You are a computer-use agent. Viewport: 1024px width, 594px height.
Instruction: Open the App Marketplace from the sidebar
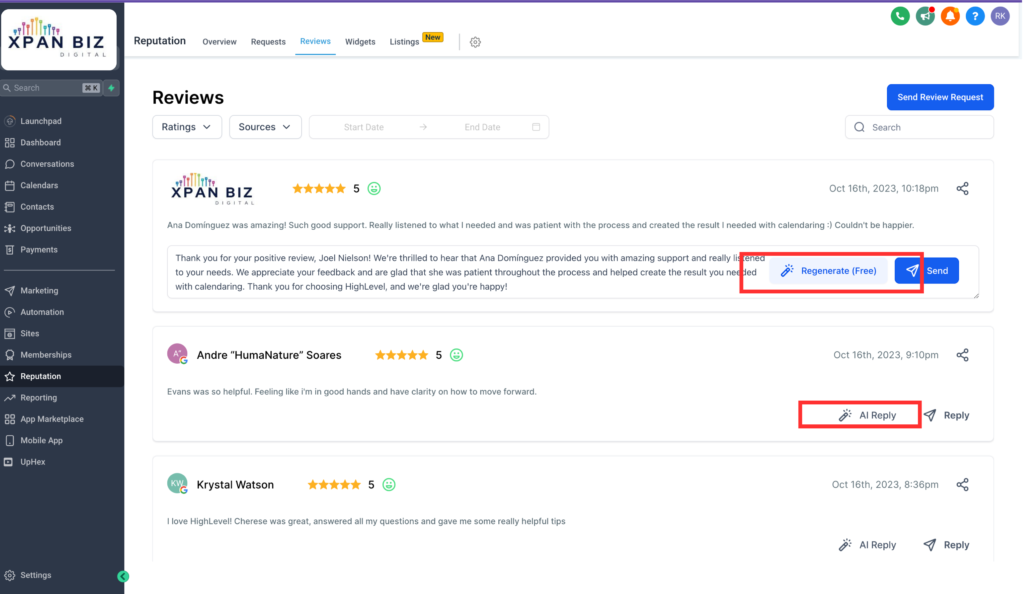coord(50,418)
